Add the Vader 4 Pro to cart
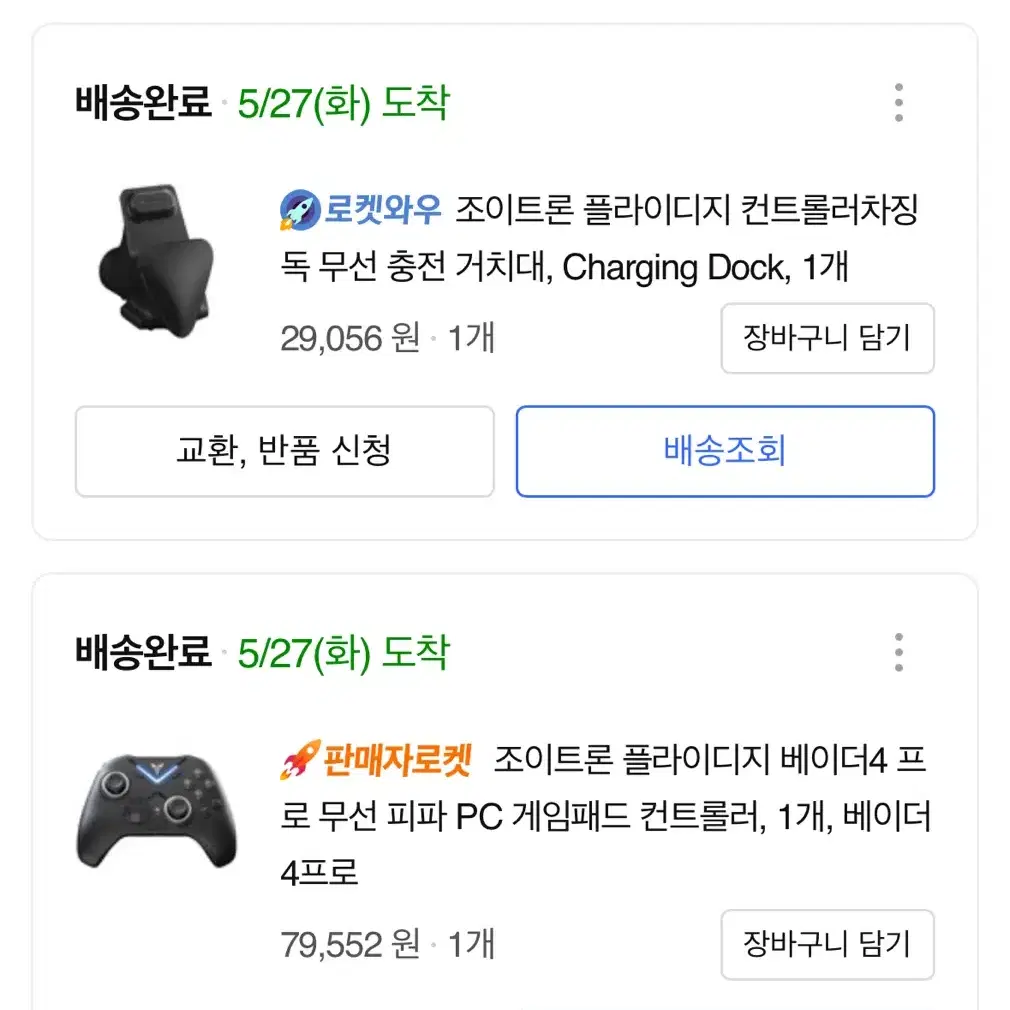The height and width of the screenshot is (1010, 1010). (x=827, y=944)
